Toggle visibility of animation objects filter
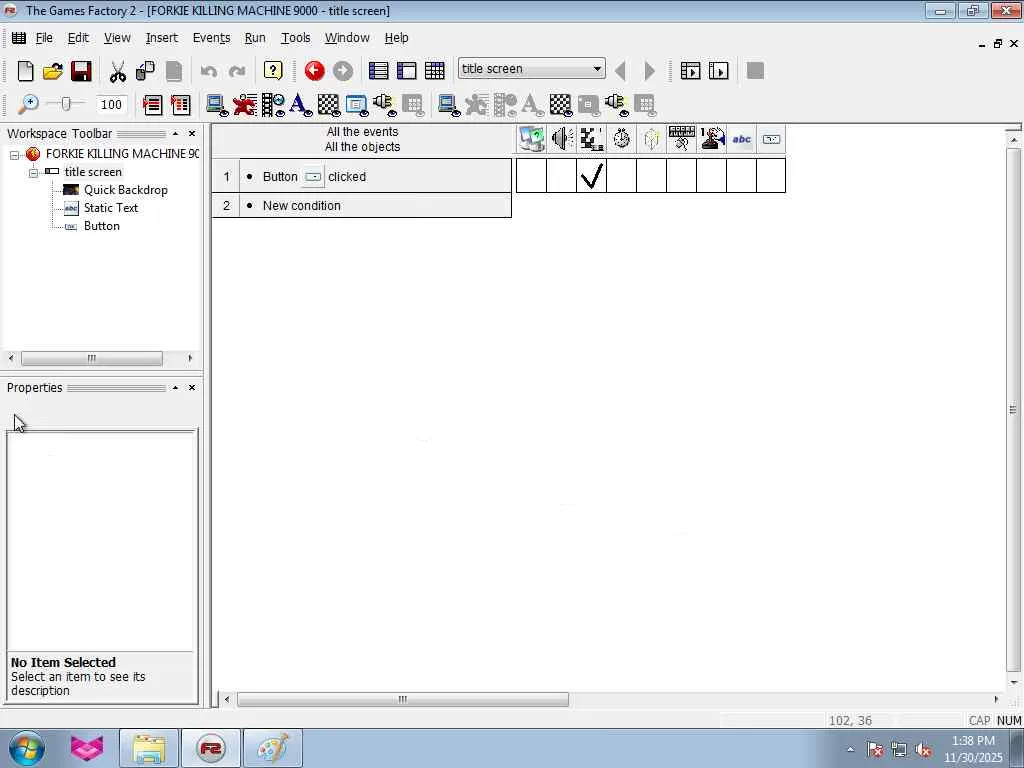Viewport: 1024px width, 768px height. click(273, 105)
